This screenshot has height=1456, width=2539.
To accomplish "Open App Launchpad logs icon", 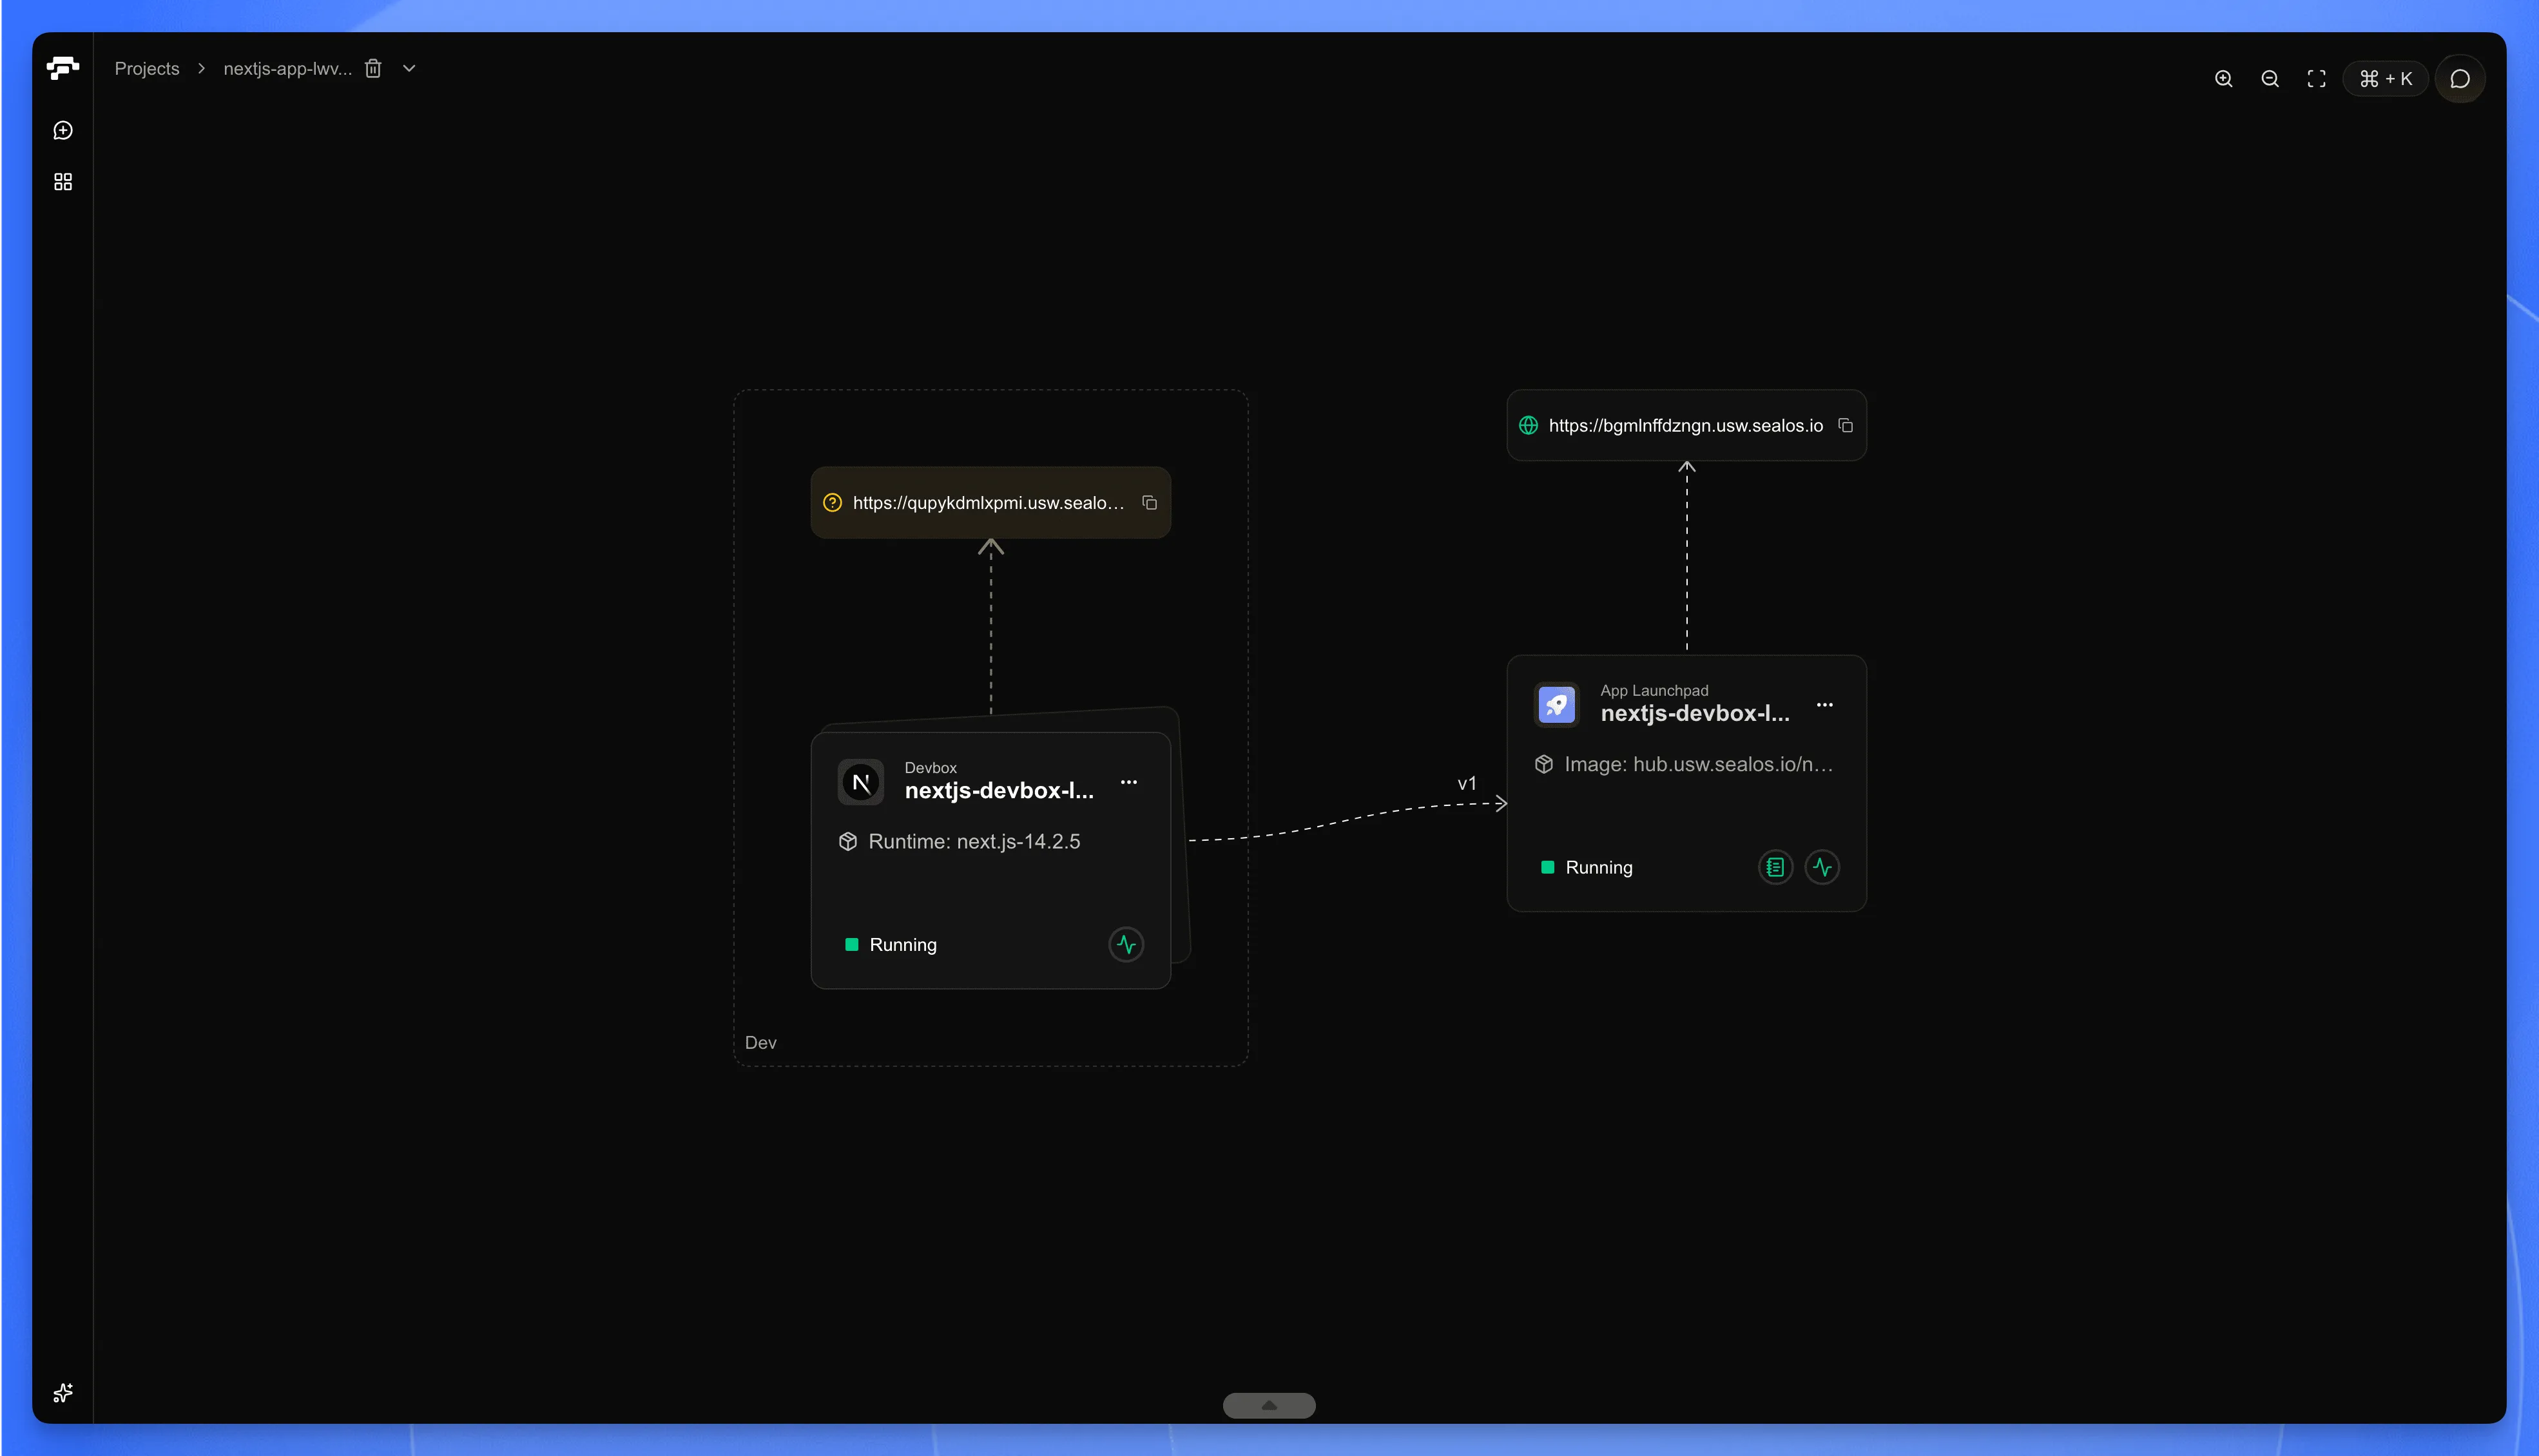I will click(x=1776, y=868).
